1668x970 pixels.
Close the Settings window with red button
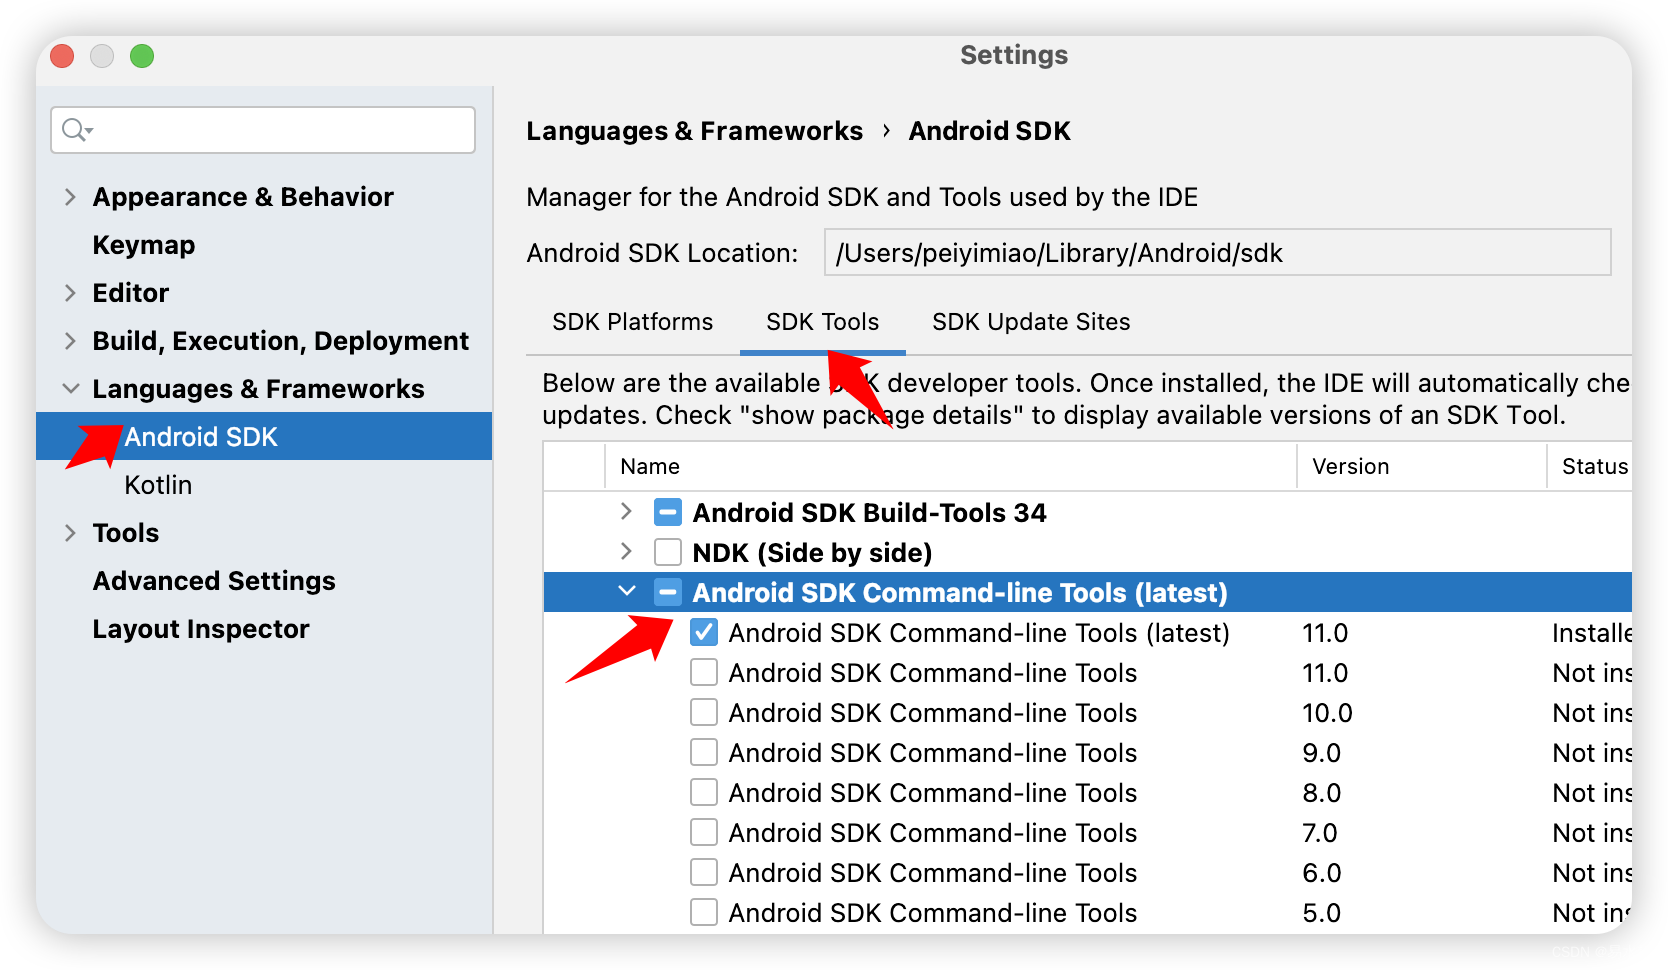62,56
